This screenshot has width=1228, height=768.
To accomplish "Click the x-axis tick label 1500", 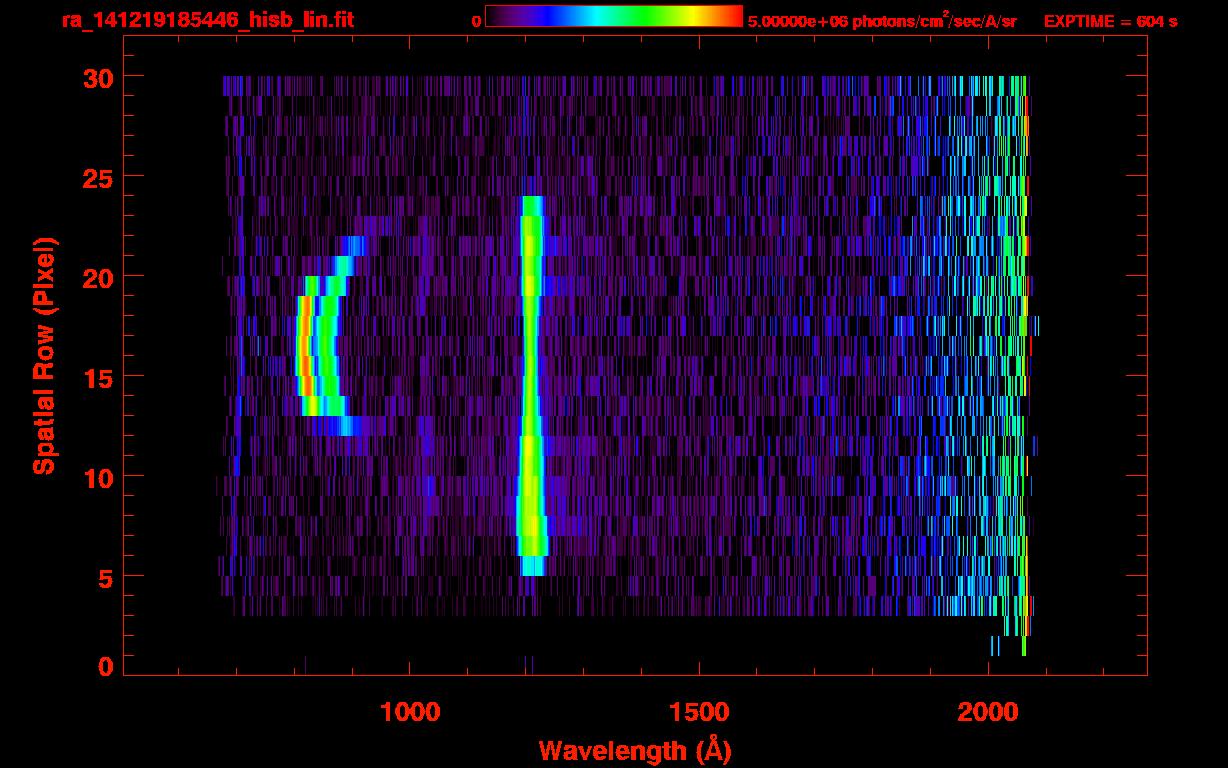I will [699, 712].
